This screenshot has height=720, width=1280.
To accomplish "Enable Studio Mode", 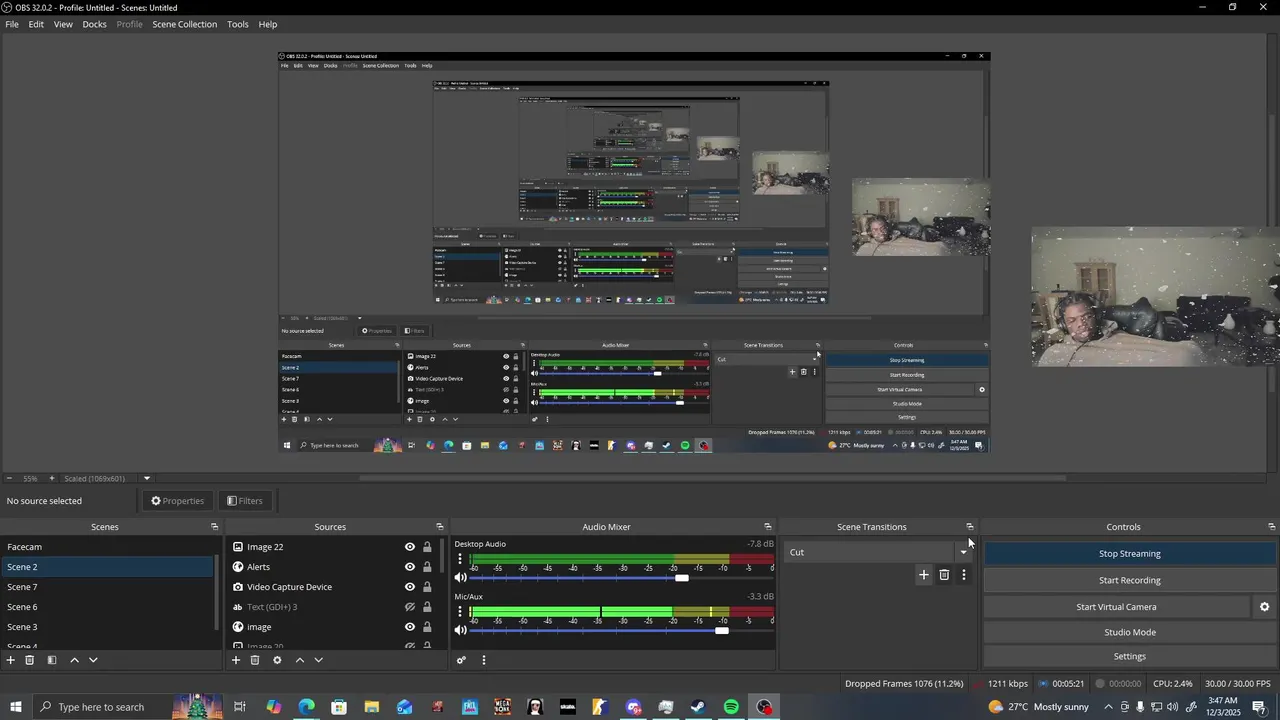I will (1130, 632).
